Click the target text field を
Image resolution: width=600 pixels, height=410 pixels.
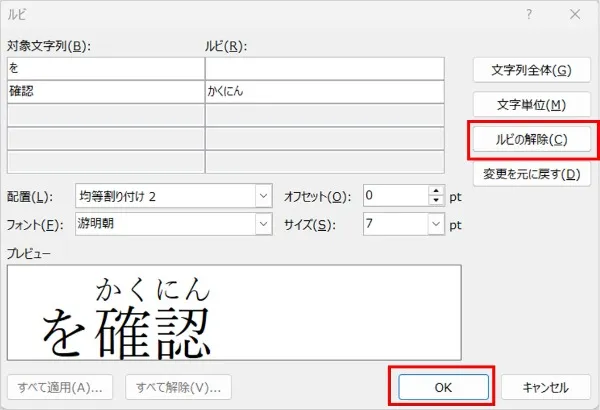tap(105, 68)
